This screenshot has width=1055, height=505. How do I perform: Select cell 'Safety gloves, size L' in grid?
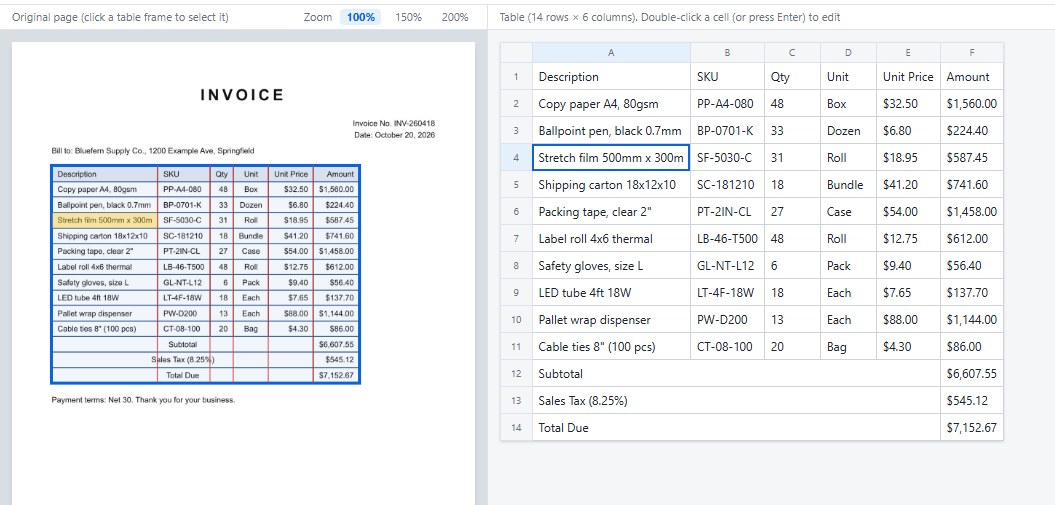(611, 266)
